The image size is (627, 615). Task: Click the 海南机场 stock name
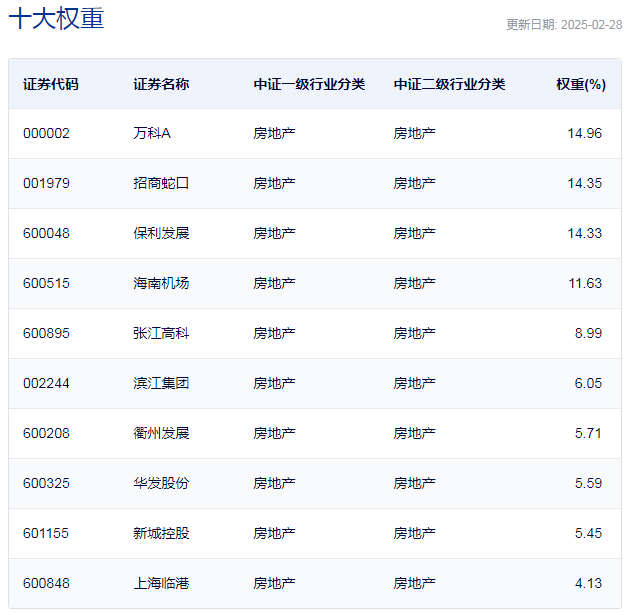161,283
